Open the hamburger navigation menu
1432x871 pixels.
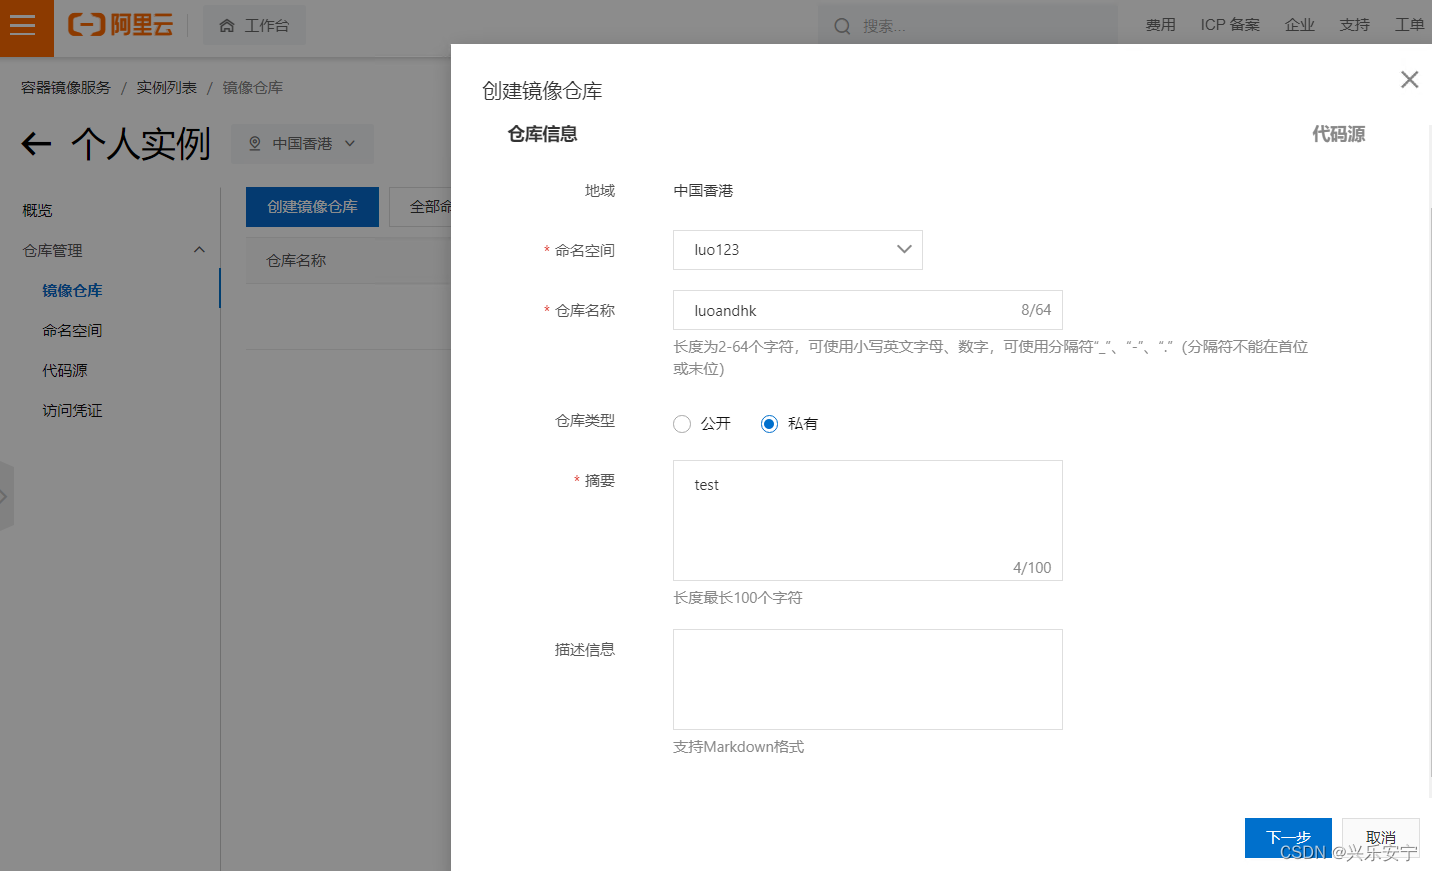tap(26, 27)
